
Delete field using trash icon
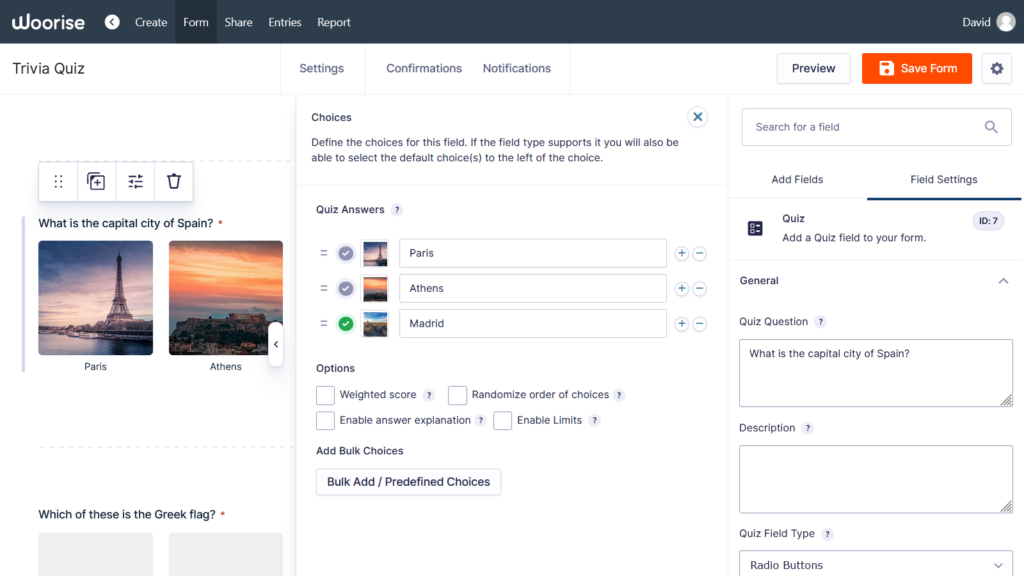[174, 181]
